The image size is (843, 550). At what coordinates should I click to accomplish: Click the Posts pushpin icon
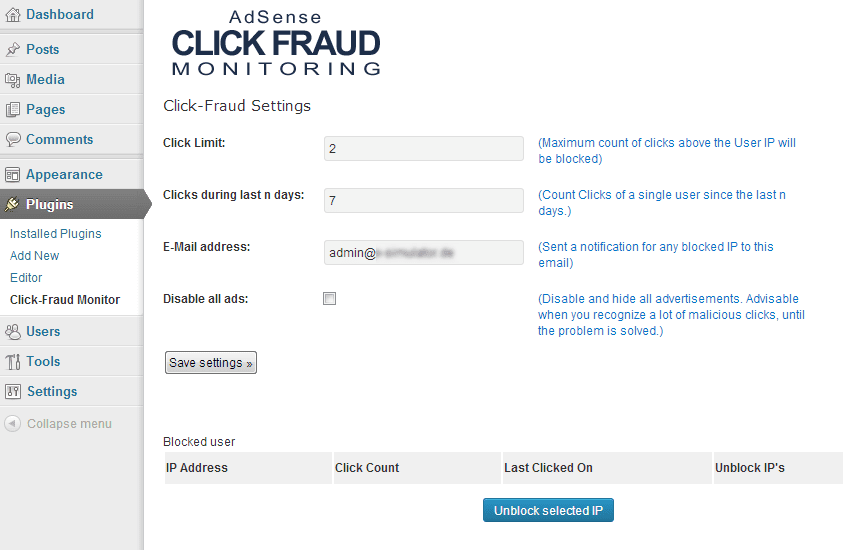[x=13, y=49]
